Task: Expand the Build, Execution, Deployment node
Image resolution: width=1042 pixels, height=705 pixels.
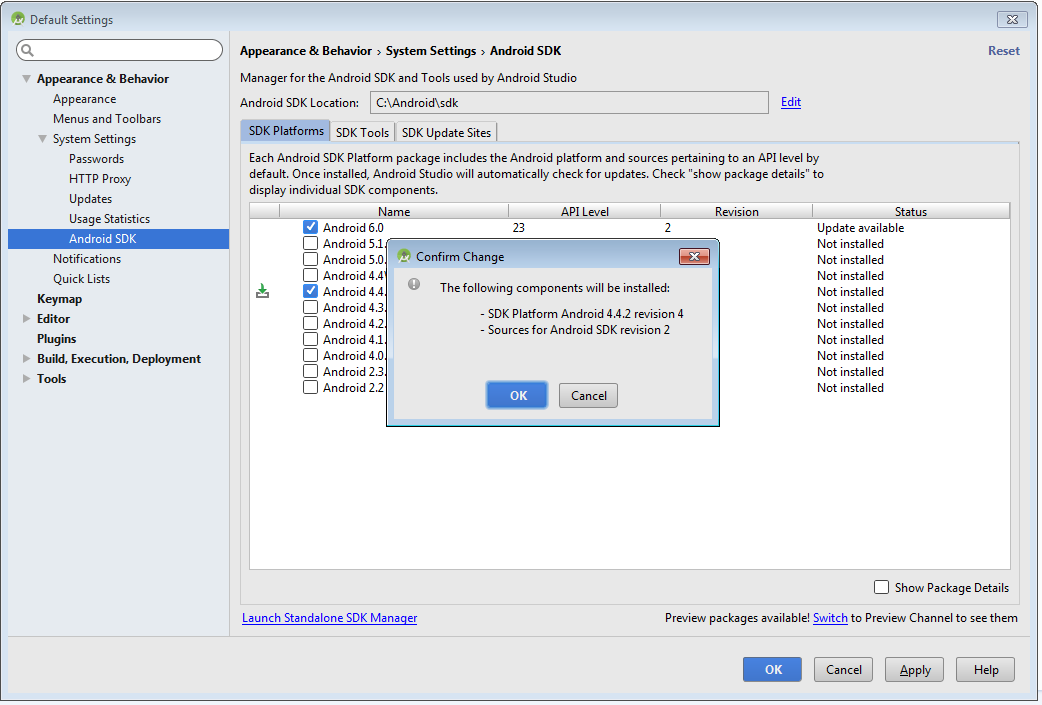Action: [x=27, y=358]
